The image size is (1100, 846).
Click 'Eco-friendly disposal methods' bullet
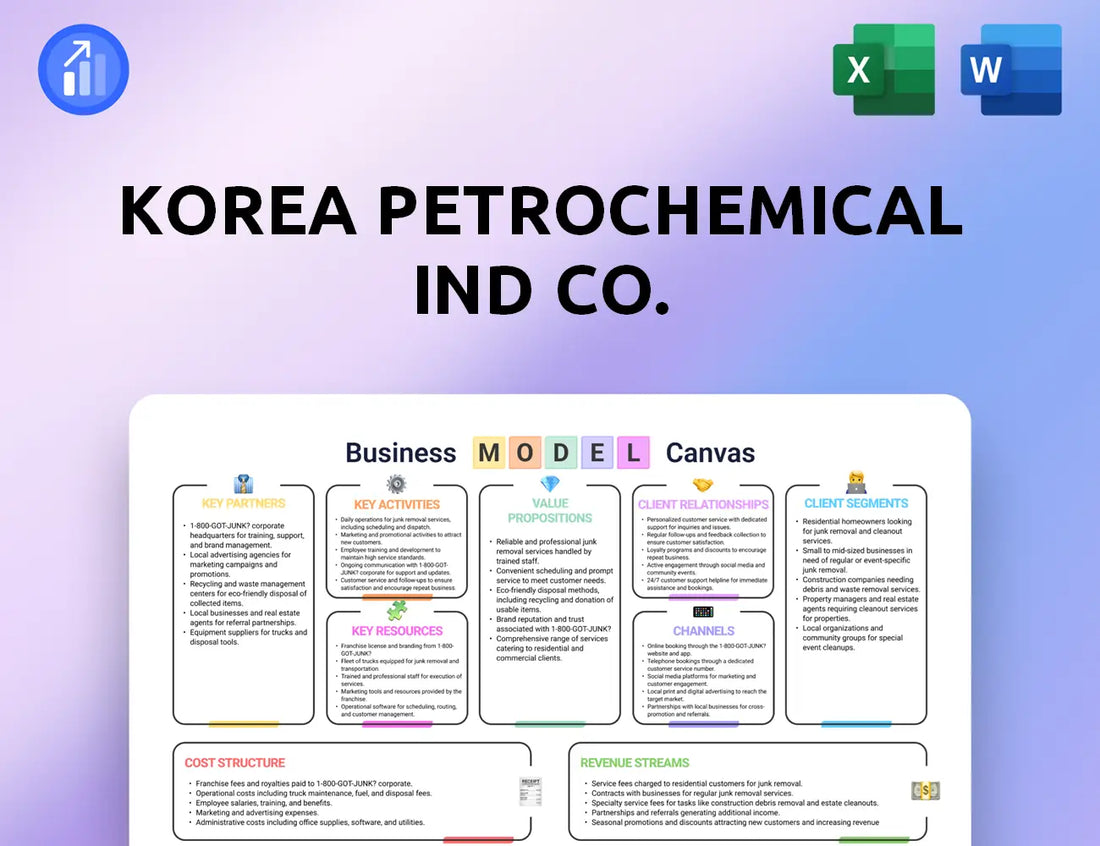coord(554,600)
